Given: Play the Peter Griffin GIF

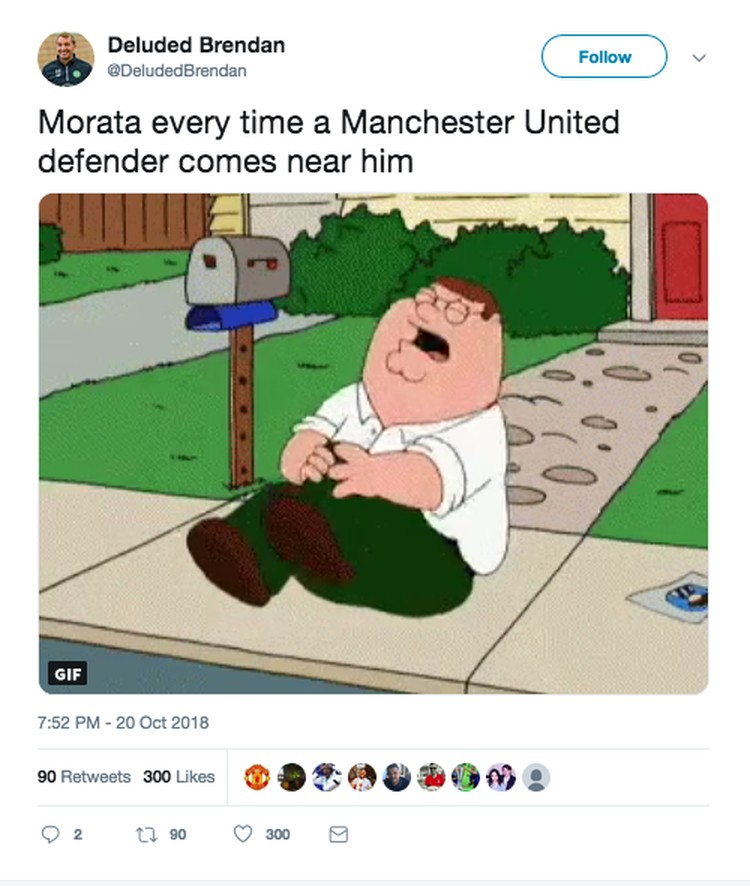Looking at the screenshot, I should coord(373,444).
